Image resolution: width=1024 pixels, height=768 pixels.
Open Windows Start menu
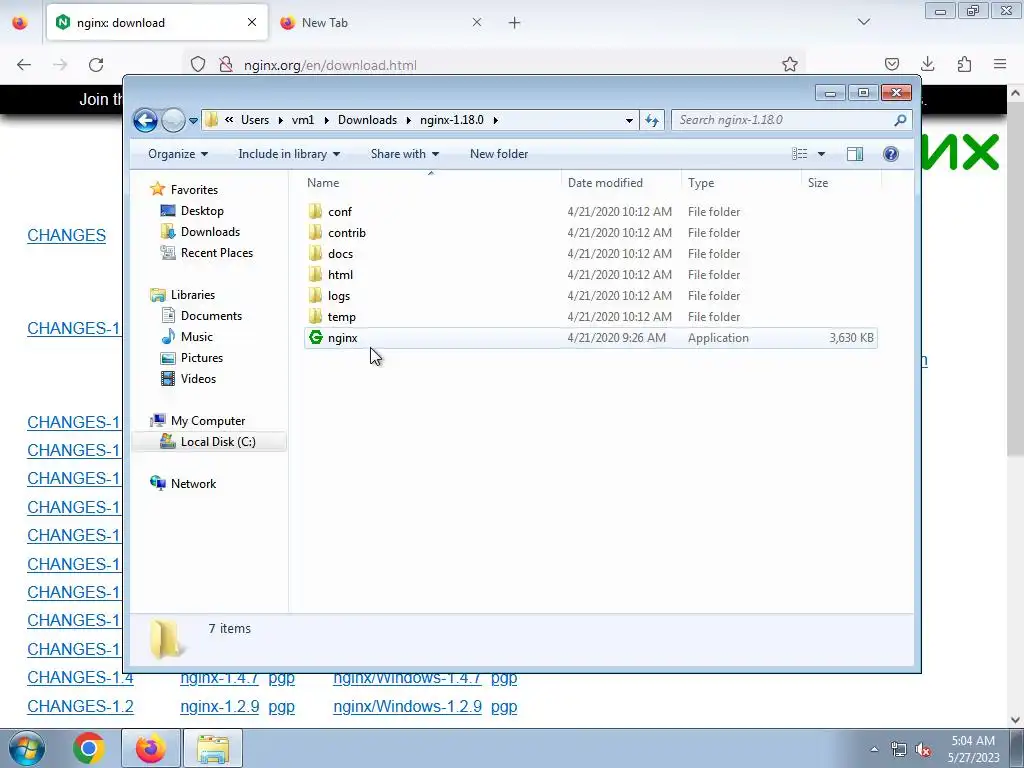point(27,748)
